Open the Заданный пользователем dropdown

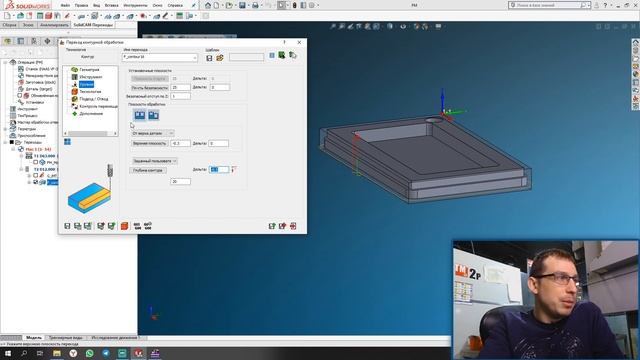click(154, 161)
